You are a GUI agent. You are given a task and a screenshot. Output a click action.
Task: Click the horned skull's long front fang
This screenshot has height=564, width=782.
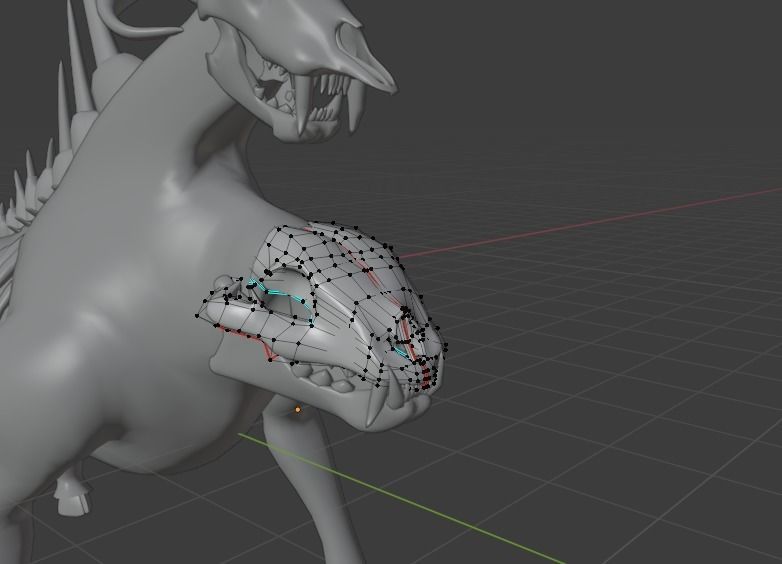(x=302, y=106)
